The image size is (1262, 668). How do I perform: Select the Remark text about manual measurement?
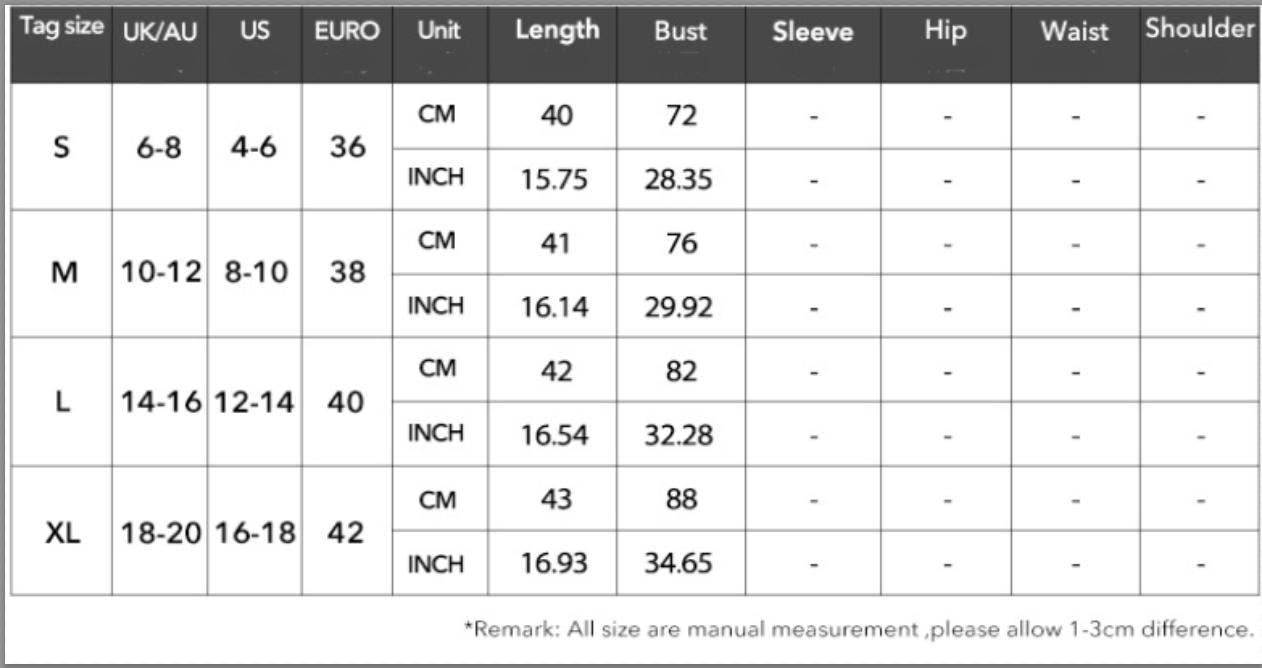(858, 630)
